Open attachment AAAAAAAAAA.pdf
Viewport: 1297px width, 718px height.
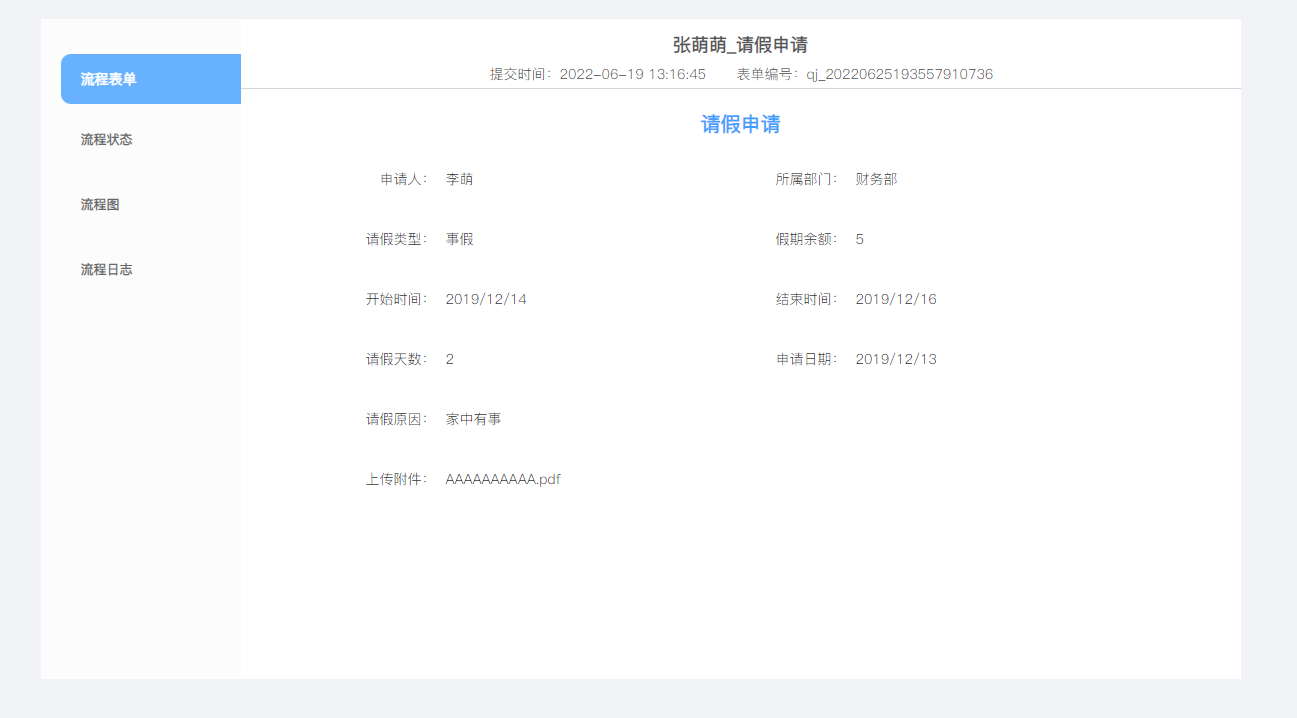[503, 479]
